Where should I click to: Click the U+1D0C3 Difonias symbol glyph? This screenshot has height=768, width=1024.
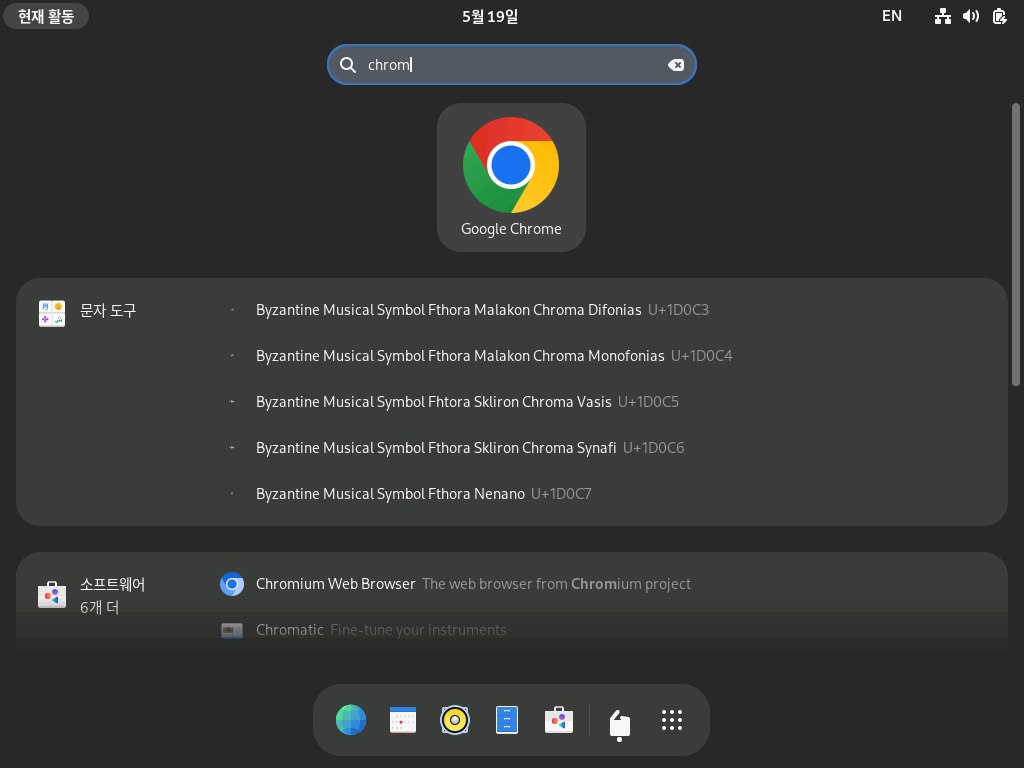tap(232, 310)
